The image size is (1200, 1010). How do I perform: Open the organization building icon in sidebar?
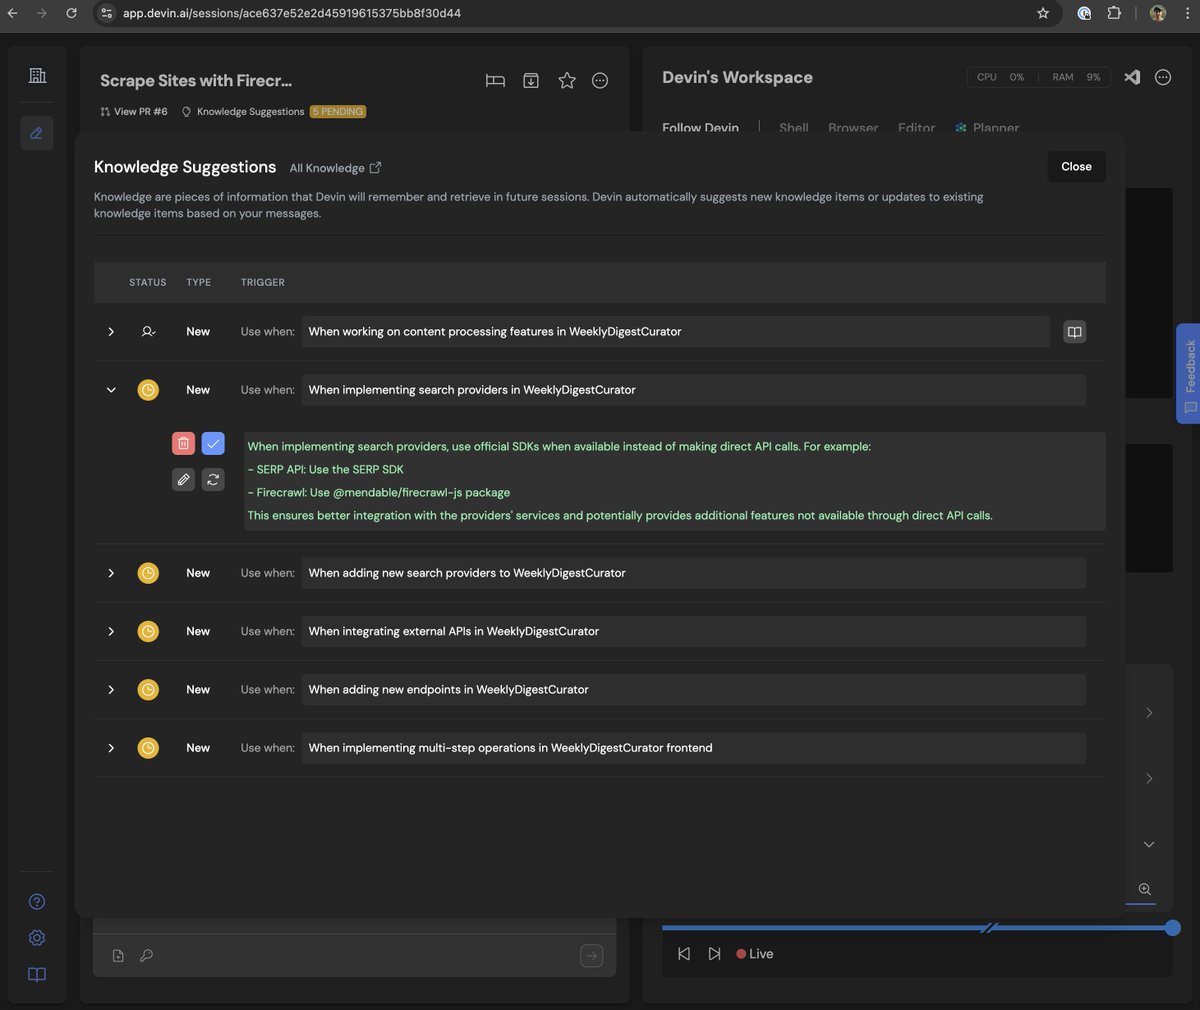click(x=37, y=75)
